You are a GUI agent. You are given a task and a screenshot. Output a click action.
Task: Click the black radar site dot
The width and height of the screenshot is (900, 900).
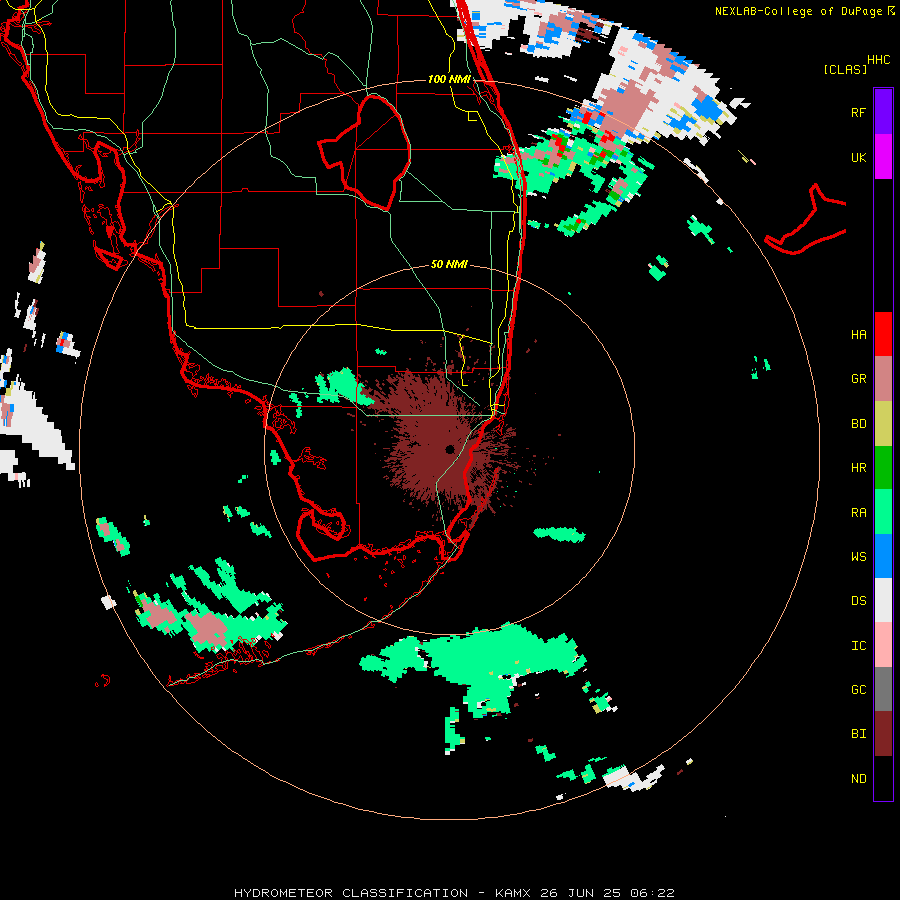tap(449, 449)
